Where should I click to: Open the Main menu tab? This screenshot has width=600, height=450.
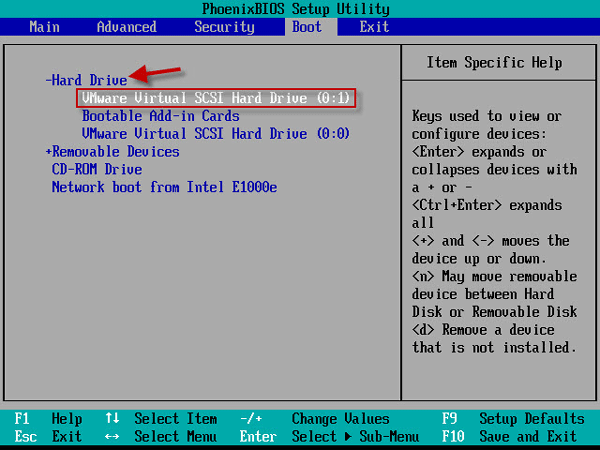click(x=44, y=27)
